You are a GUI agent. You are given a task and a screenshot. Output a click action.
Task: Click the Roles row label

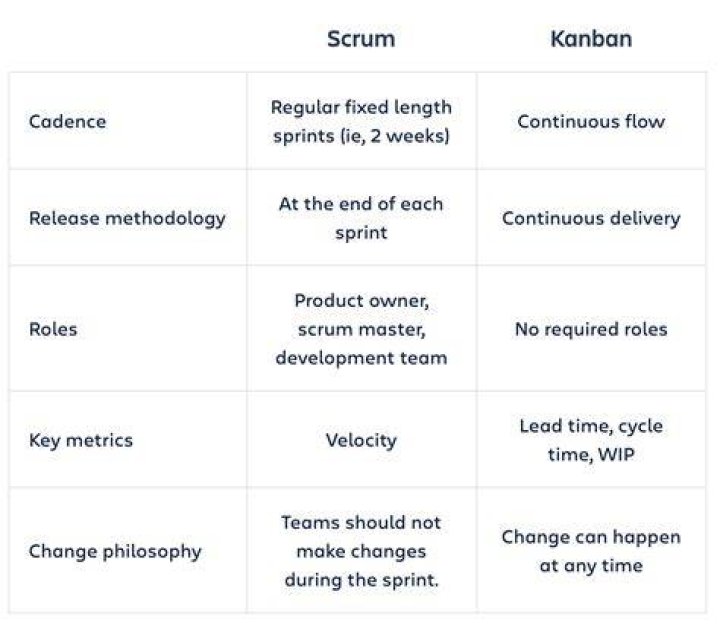pos(53,329)
